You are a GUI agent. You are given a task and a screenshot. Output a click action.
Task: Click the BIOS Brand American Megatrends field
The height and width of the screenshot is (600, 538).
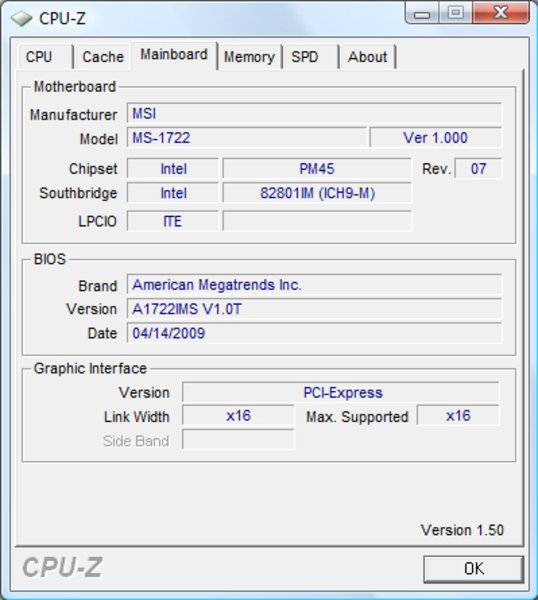tap(314, 285)
